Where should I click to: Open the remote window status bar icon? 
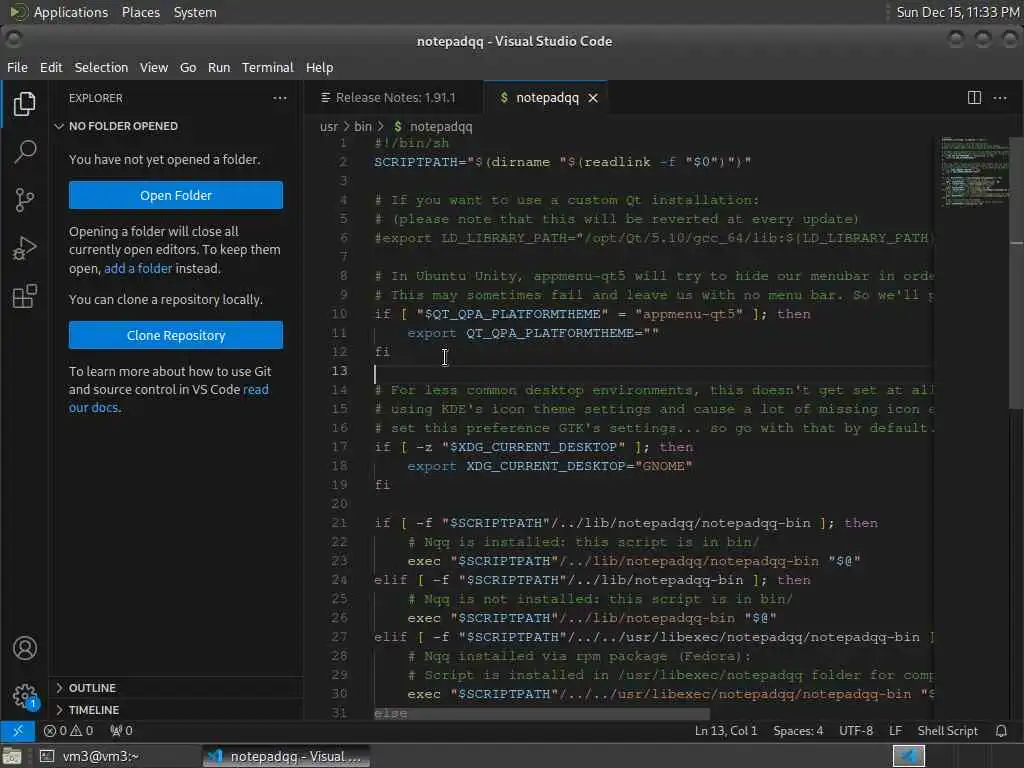[x=18, y=731]
